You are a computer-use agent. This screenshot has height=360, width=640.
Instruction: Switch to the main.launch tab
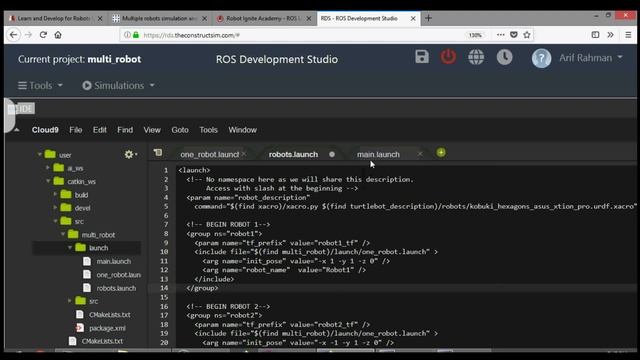pyautogui.click(x=378, y=154)
